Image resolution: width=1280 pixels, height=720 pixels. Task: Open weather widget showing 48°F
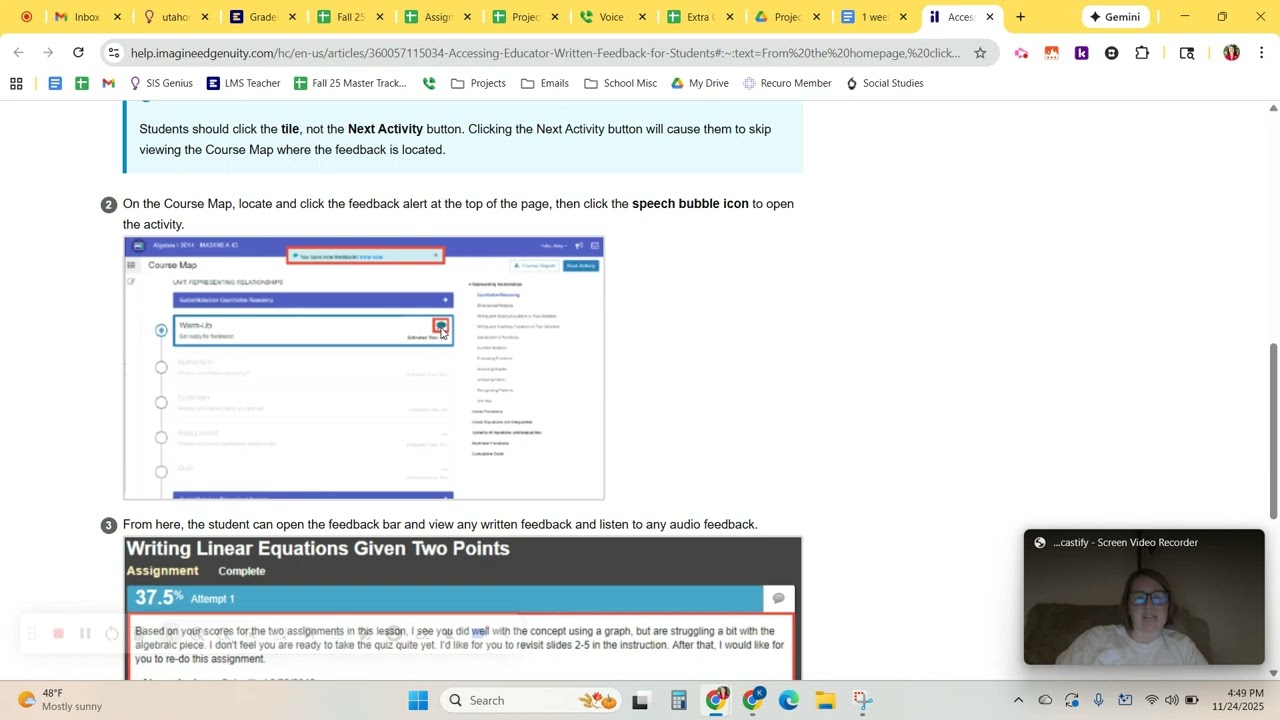pos(60,700)
